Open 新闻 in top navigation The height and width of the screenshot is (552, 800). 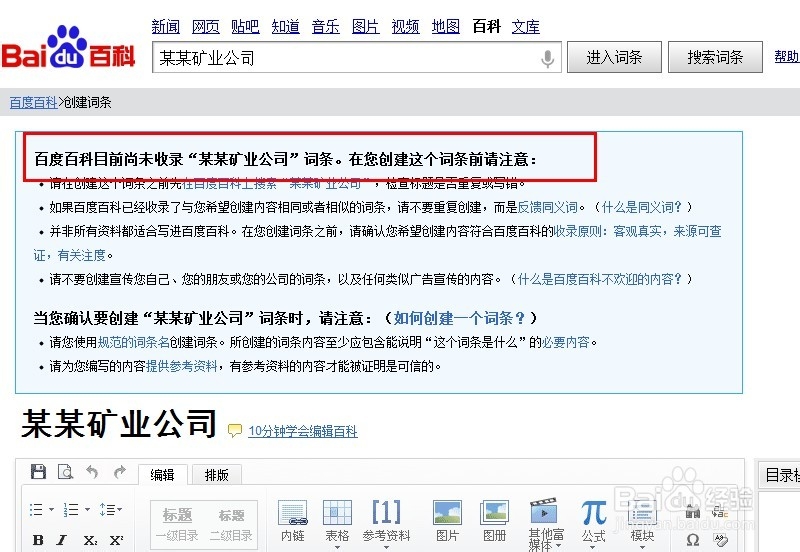click(x=165, y=26)
